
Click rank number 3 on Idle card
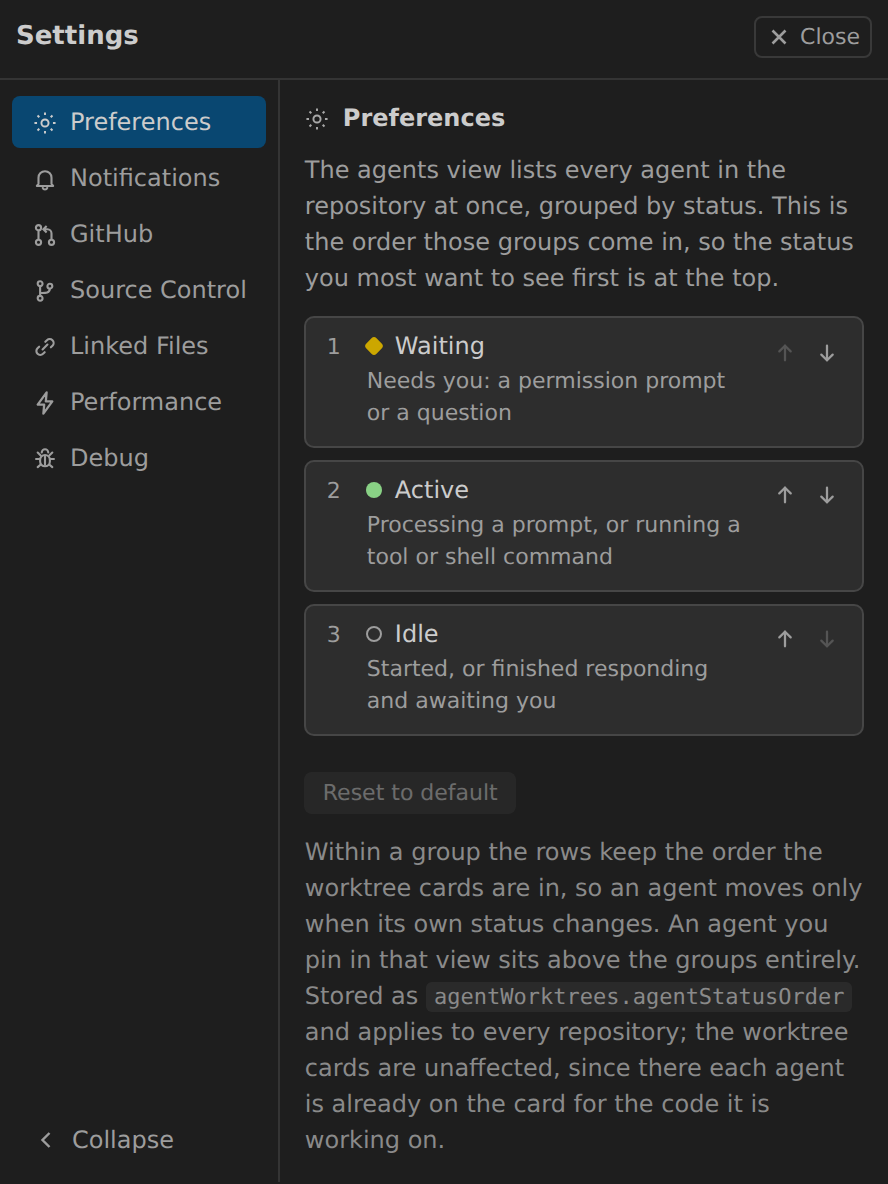[x=333, y=635]
